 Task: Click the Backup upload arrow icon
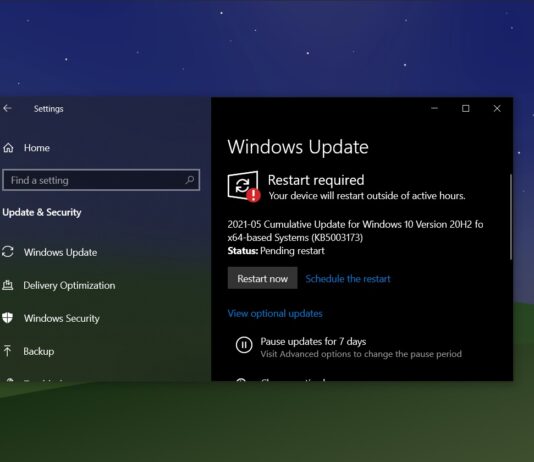coord(7,351)
